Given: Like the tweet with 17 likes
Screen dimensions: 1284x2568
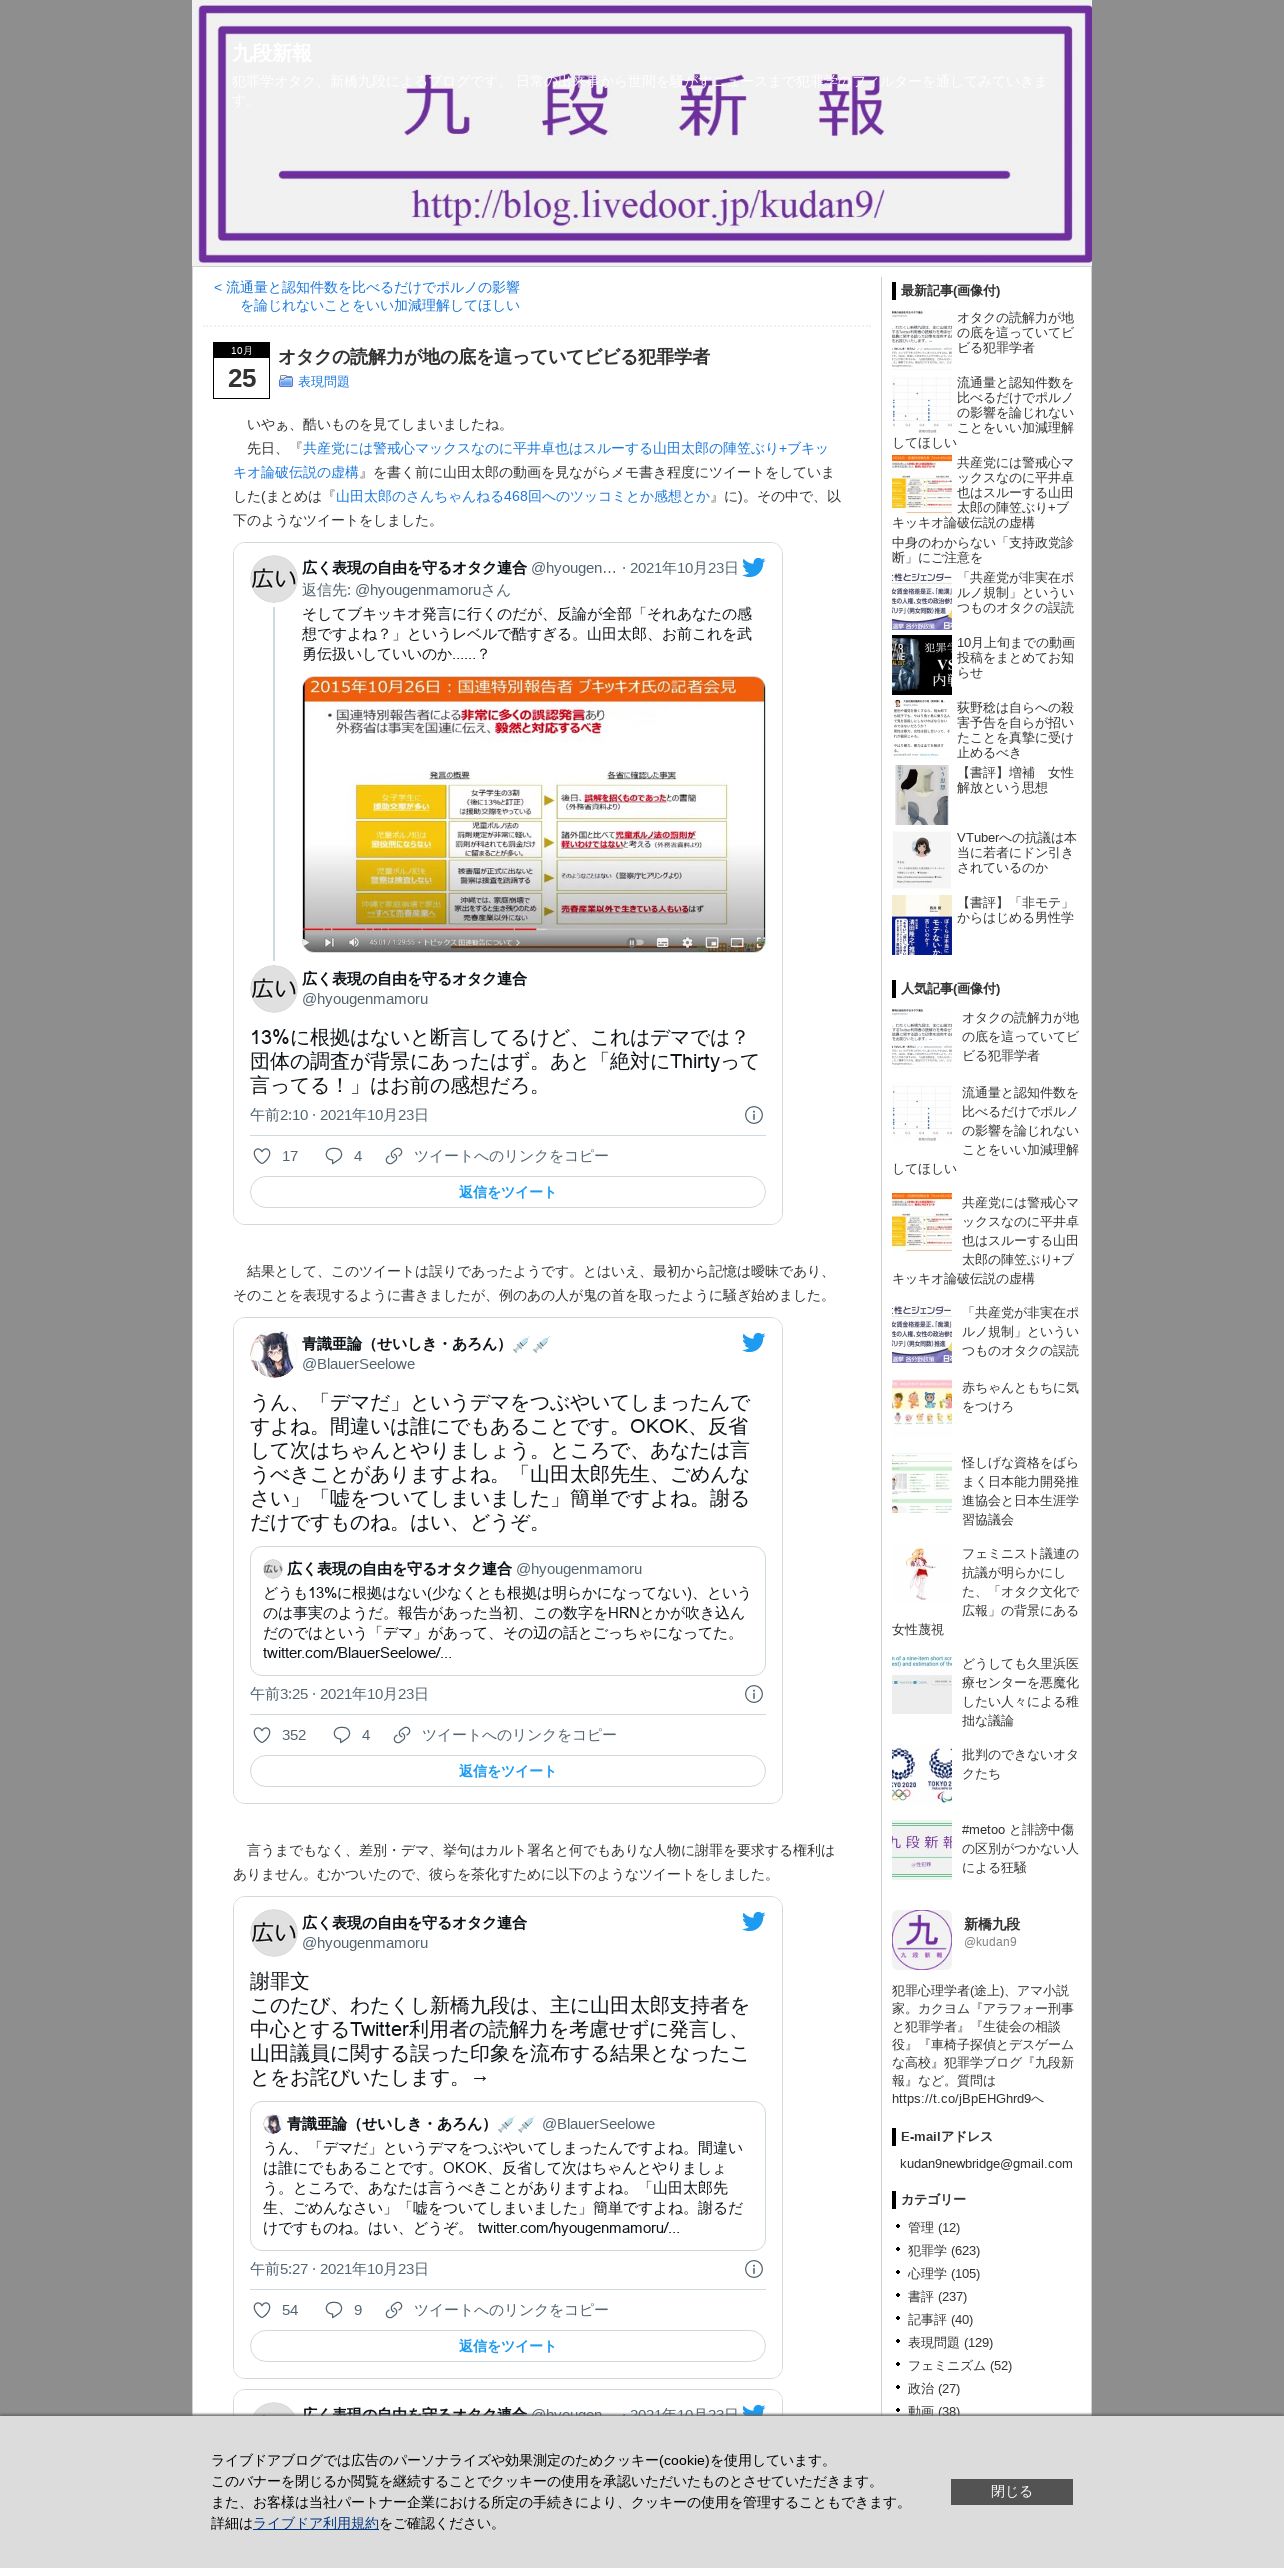Looking at the screenshot, I should 262,1156.
